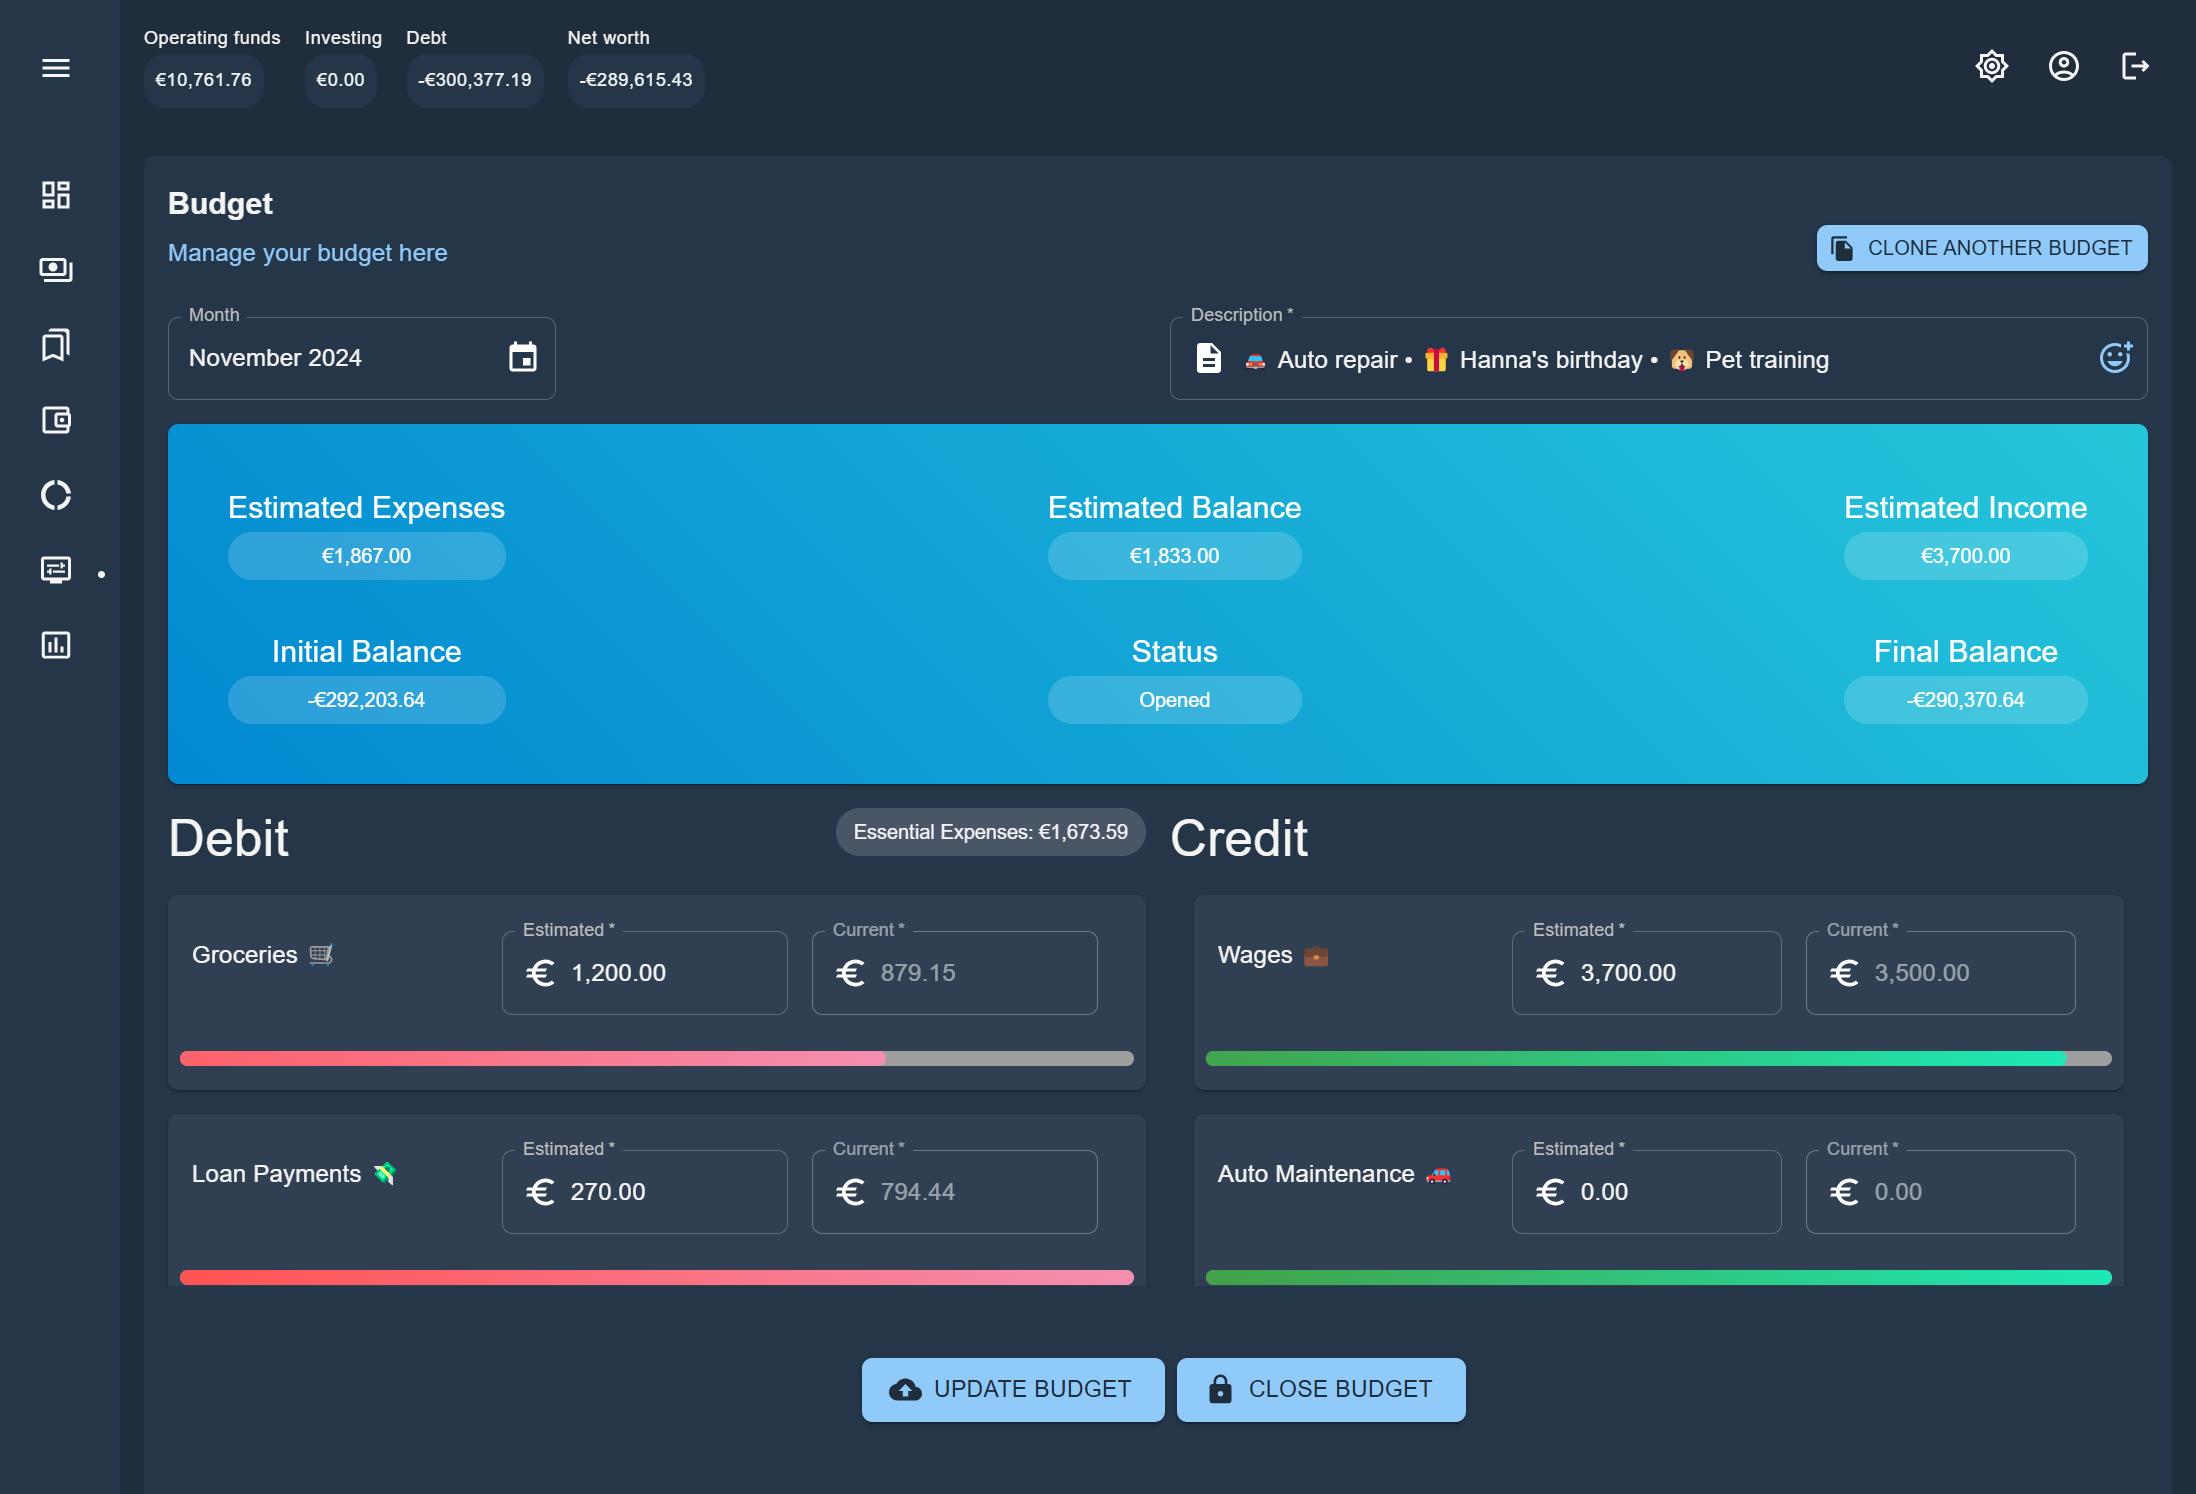Click the Clone Another Budget button

click(x=1981, y=248)
